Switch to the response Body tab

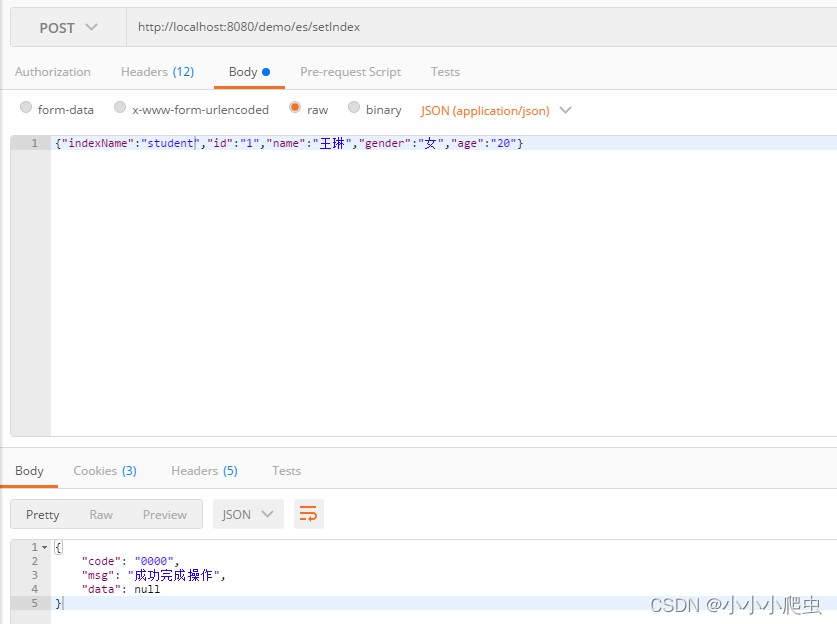(29, 471)
